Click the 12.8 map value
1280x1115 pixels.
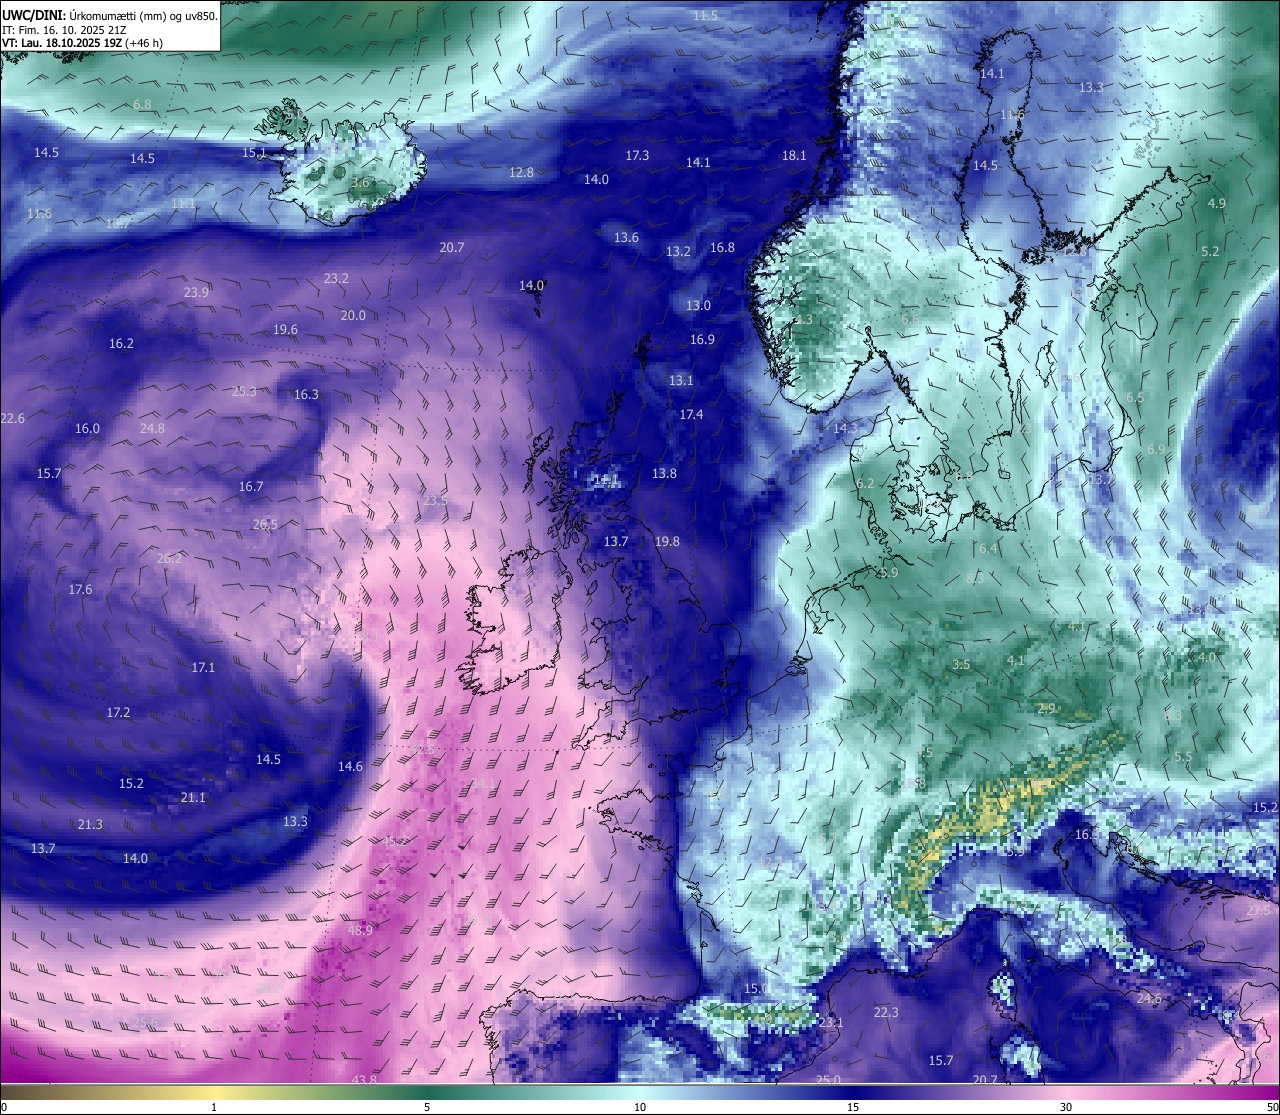click(521, 172)
